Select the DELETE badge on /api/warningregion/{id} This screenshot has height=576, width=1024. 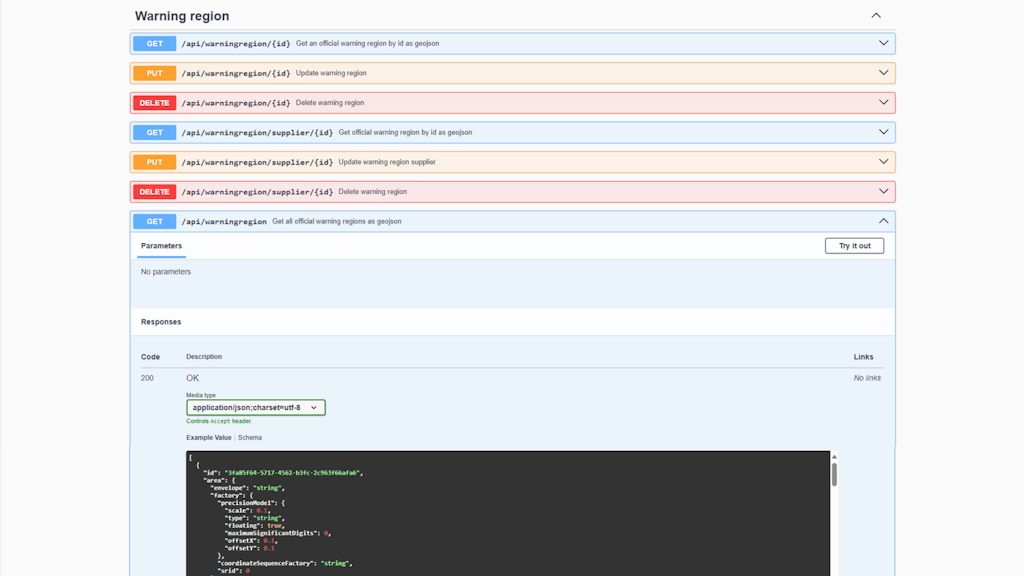153,102
